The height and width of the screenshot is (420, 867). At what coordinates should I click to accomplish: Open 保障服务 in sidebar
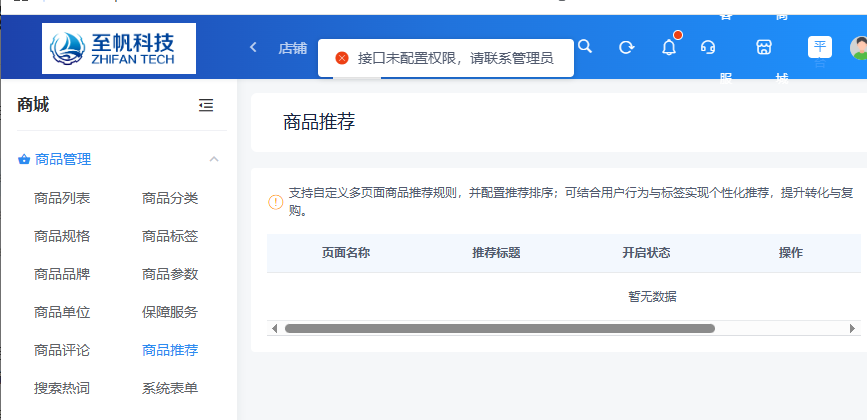170,312
